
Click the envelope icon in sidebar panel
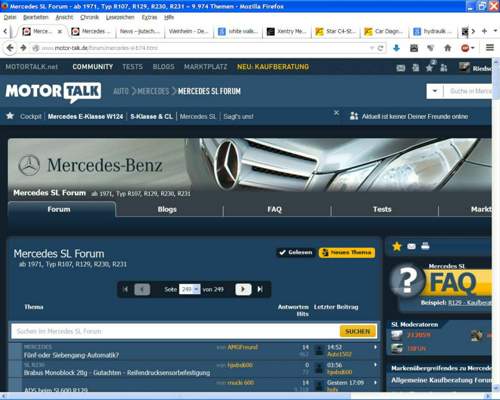[x=411, y=246]
